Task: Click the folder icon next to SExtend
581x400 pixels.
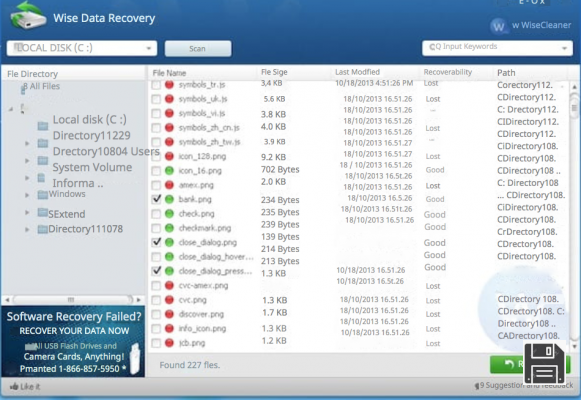Action: pos(43,213)
